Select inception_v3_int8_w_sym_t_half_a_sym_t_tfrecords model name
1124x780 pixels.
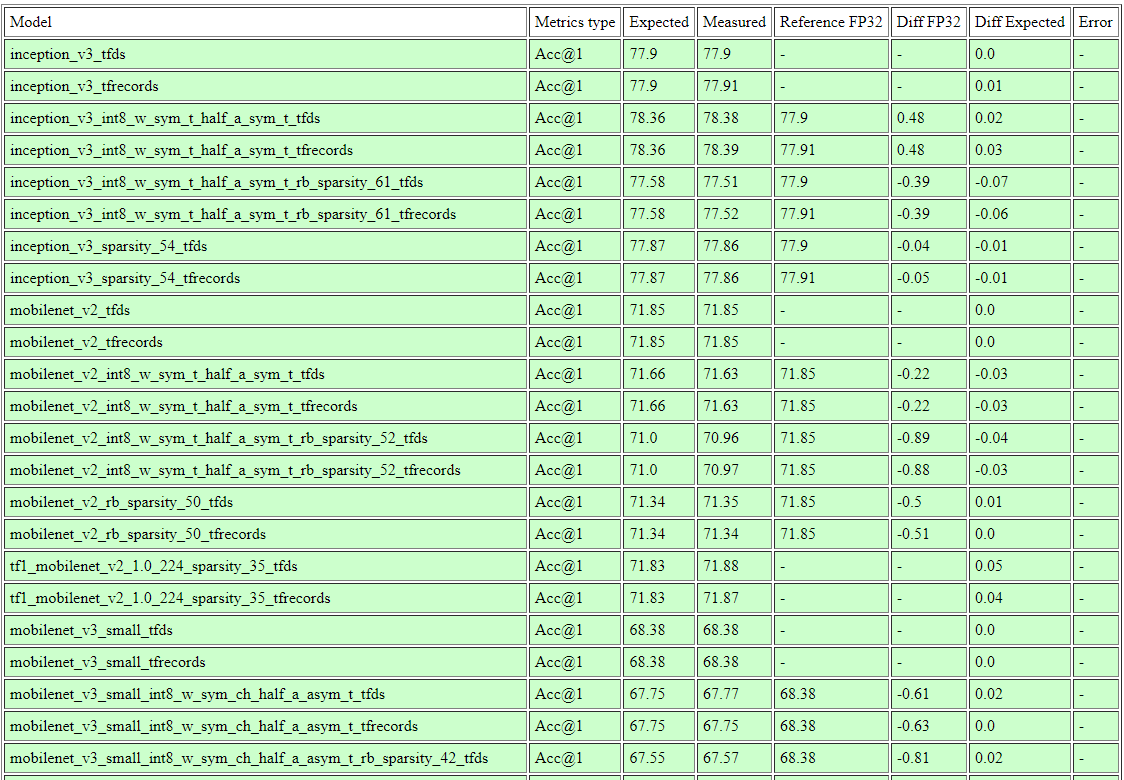(181, 151)
